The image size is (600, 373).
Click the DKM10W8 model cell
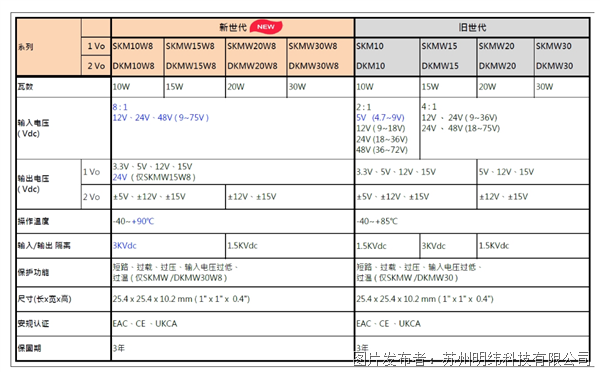pos(134,66)
